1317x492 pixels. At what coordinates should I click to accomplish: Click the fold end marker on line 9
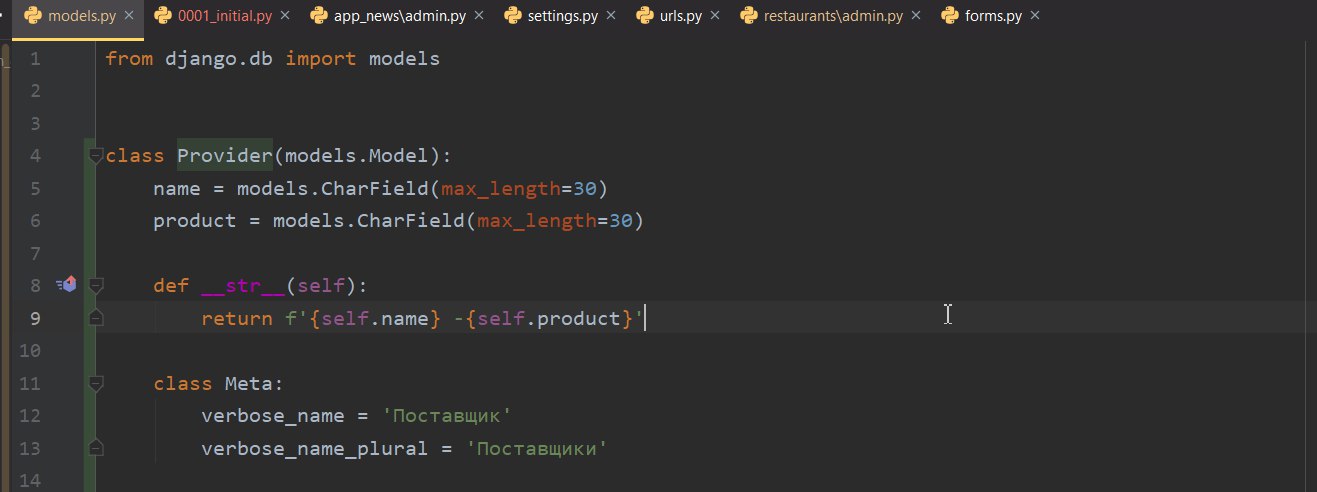[x=96, y=318]
